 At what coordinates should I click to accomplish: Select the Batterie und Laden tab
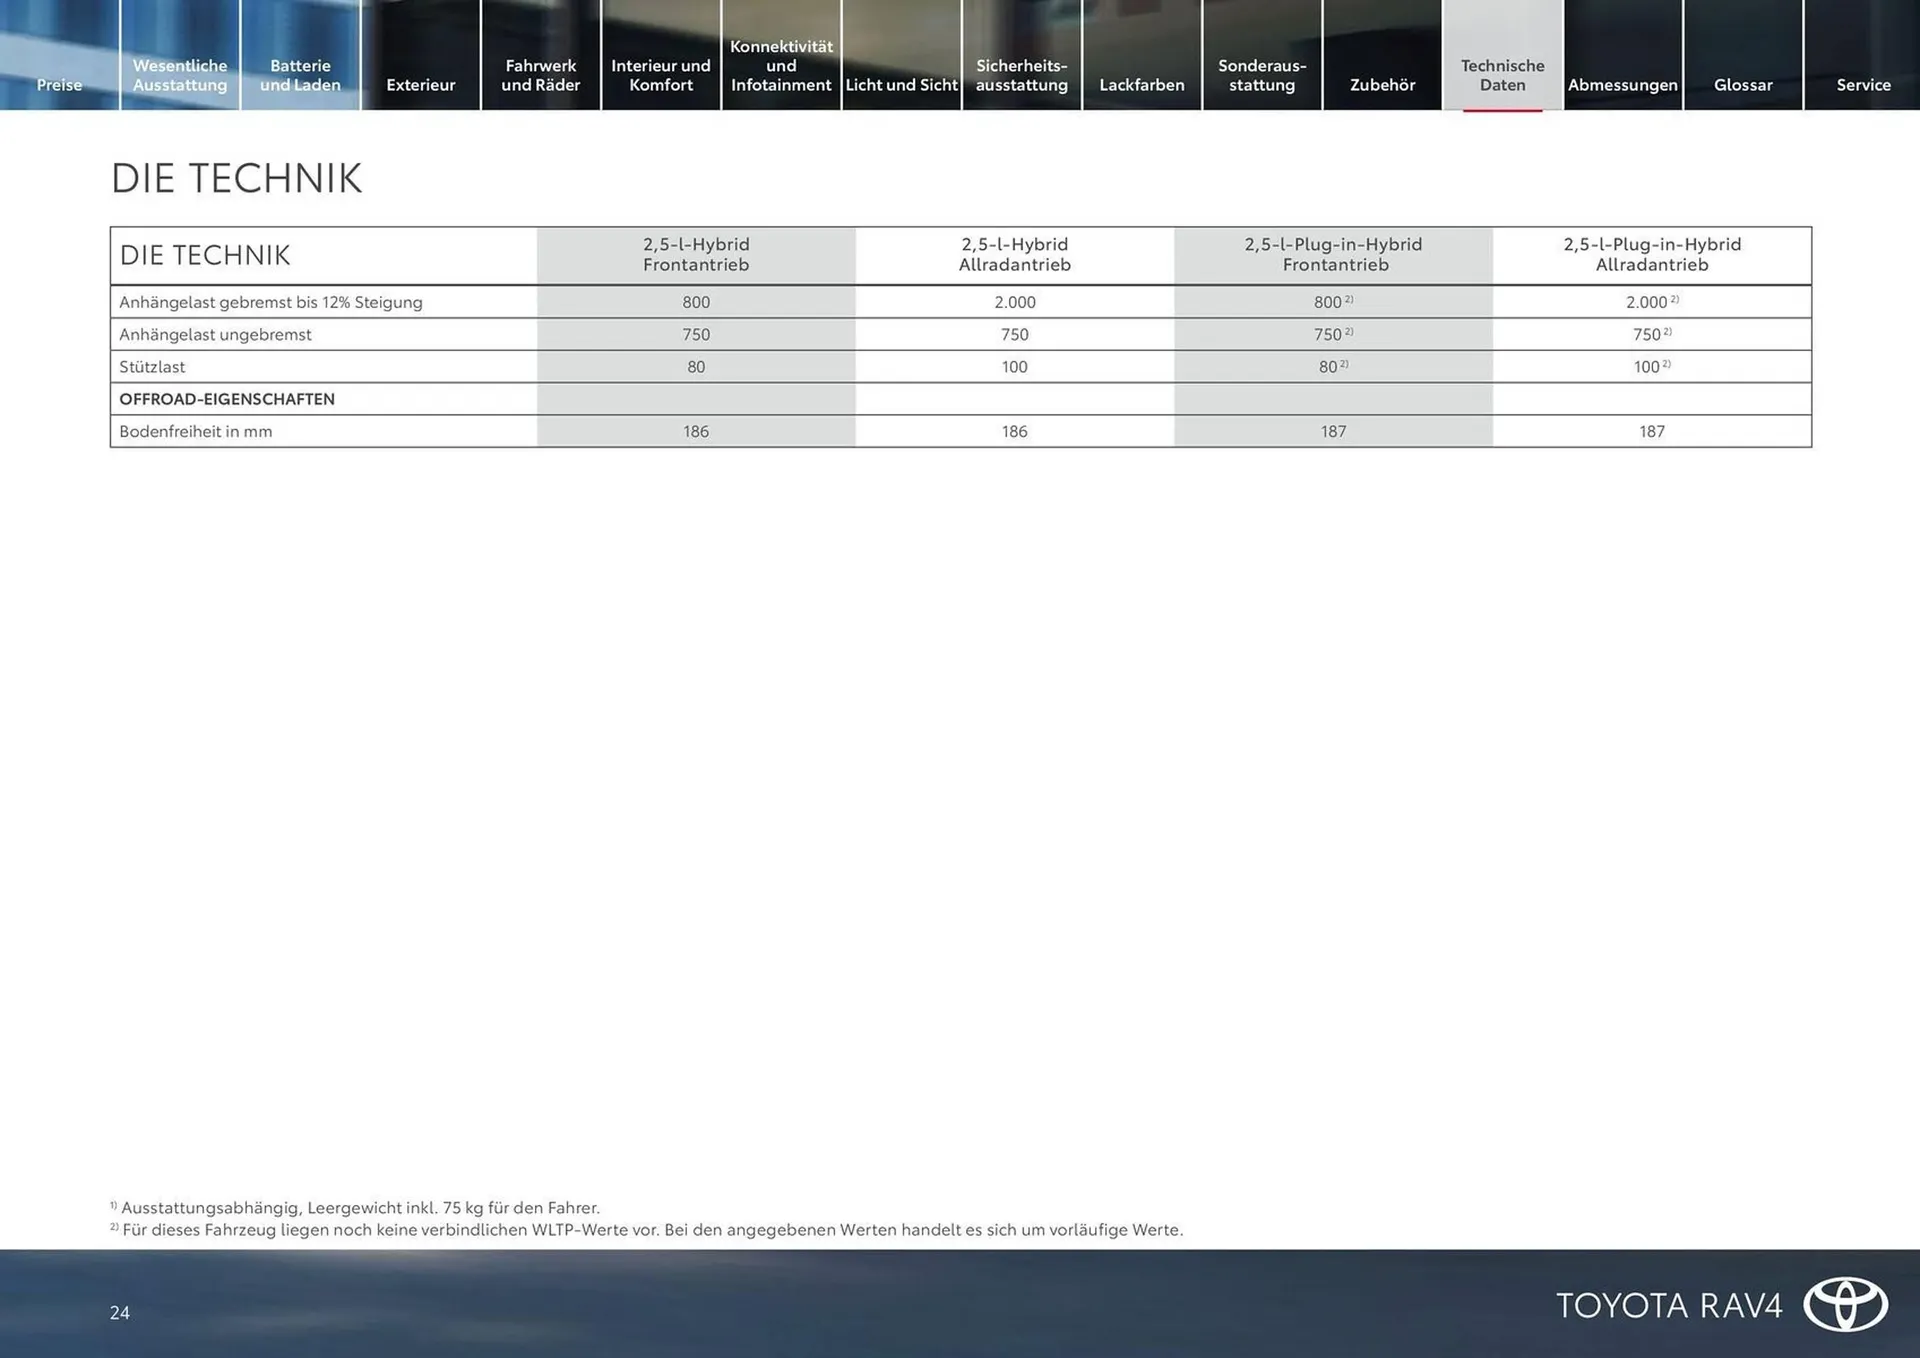click(300, 75)
